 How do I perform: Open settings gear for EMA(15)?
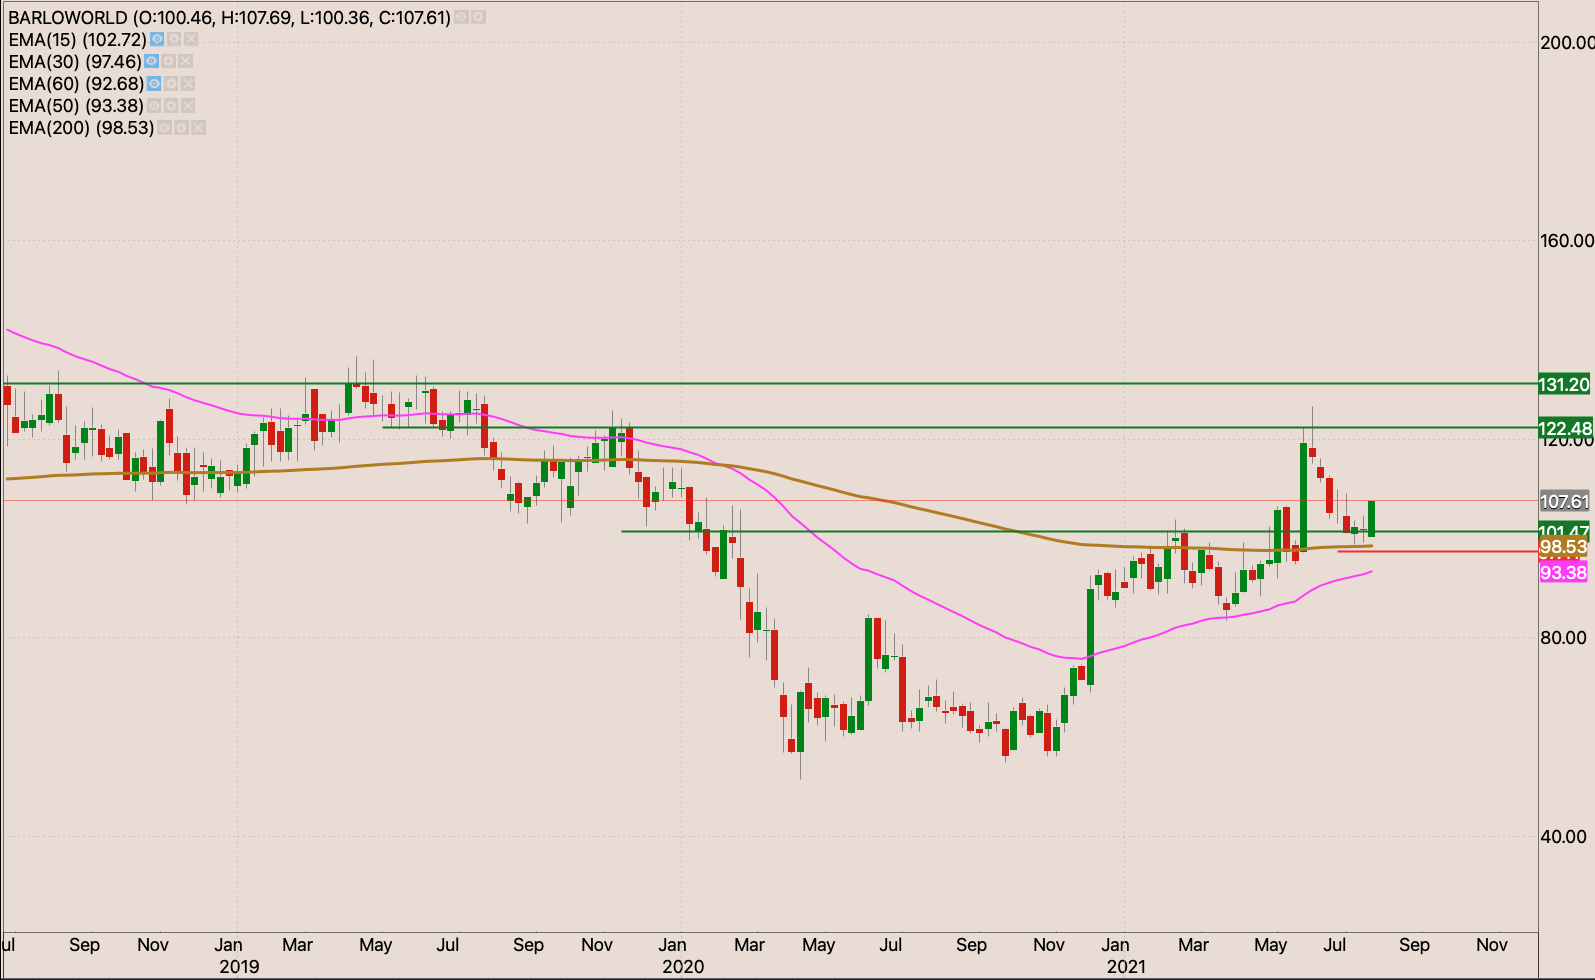174,40
